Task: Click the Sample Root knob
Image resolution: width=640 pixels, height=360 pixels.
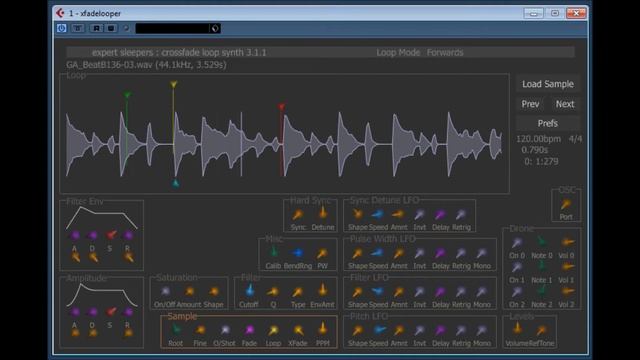Action: (x=176, y=329)
